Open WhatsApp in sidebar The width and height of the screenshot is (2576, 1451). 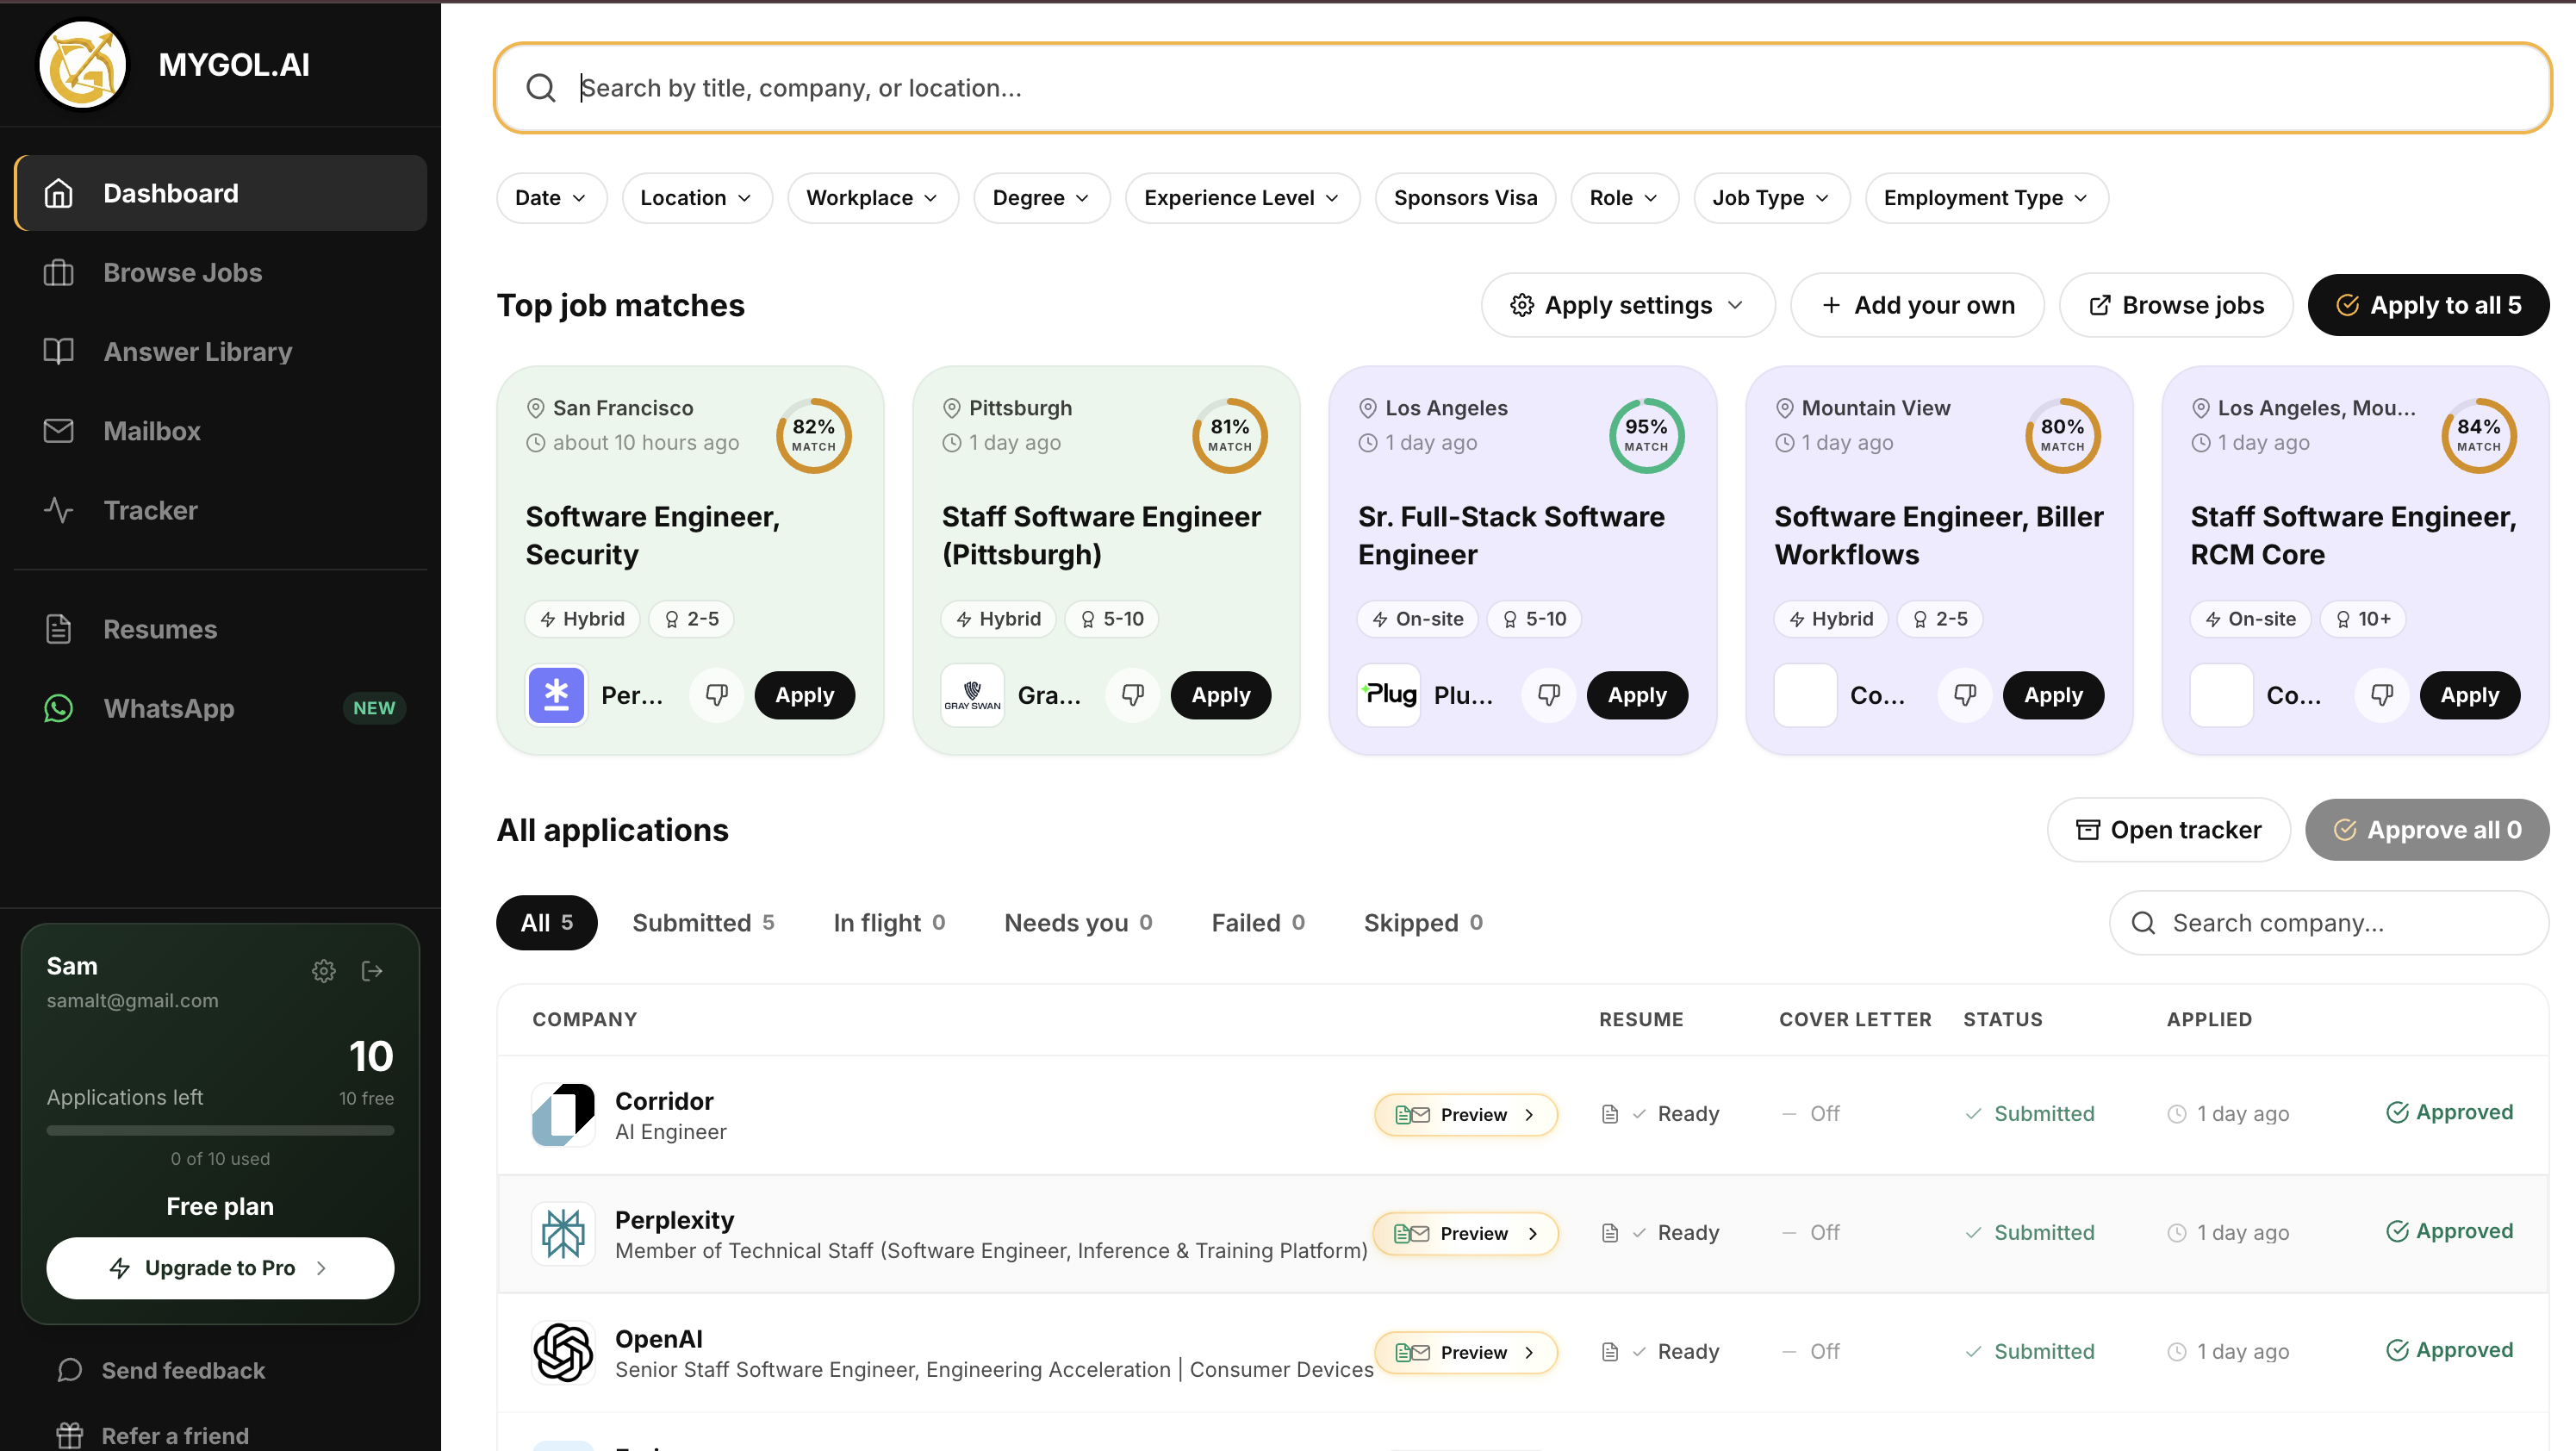[220, 708]
